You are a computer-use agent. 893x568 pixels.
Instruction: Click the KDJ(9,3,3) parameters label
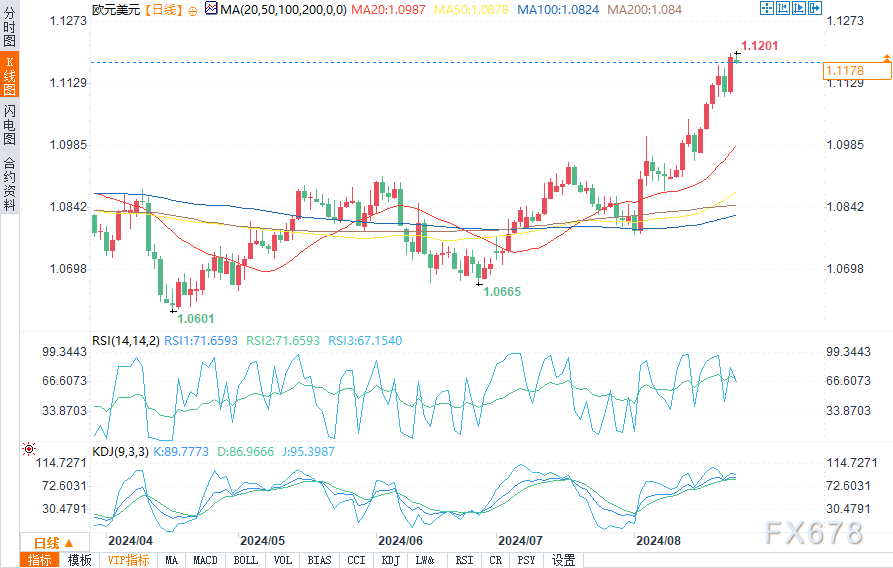(x=120, y=452)
